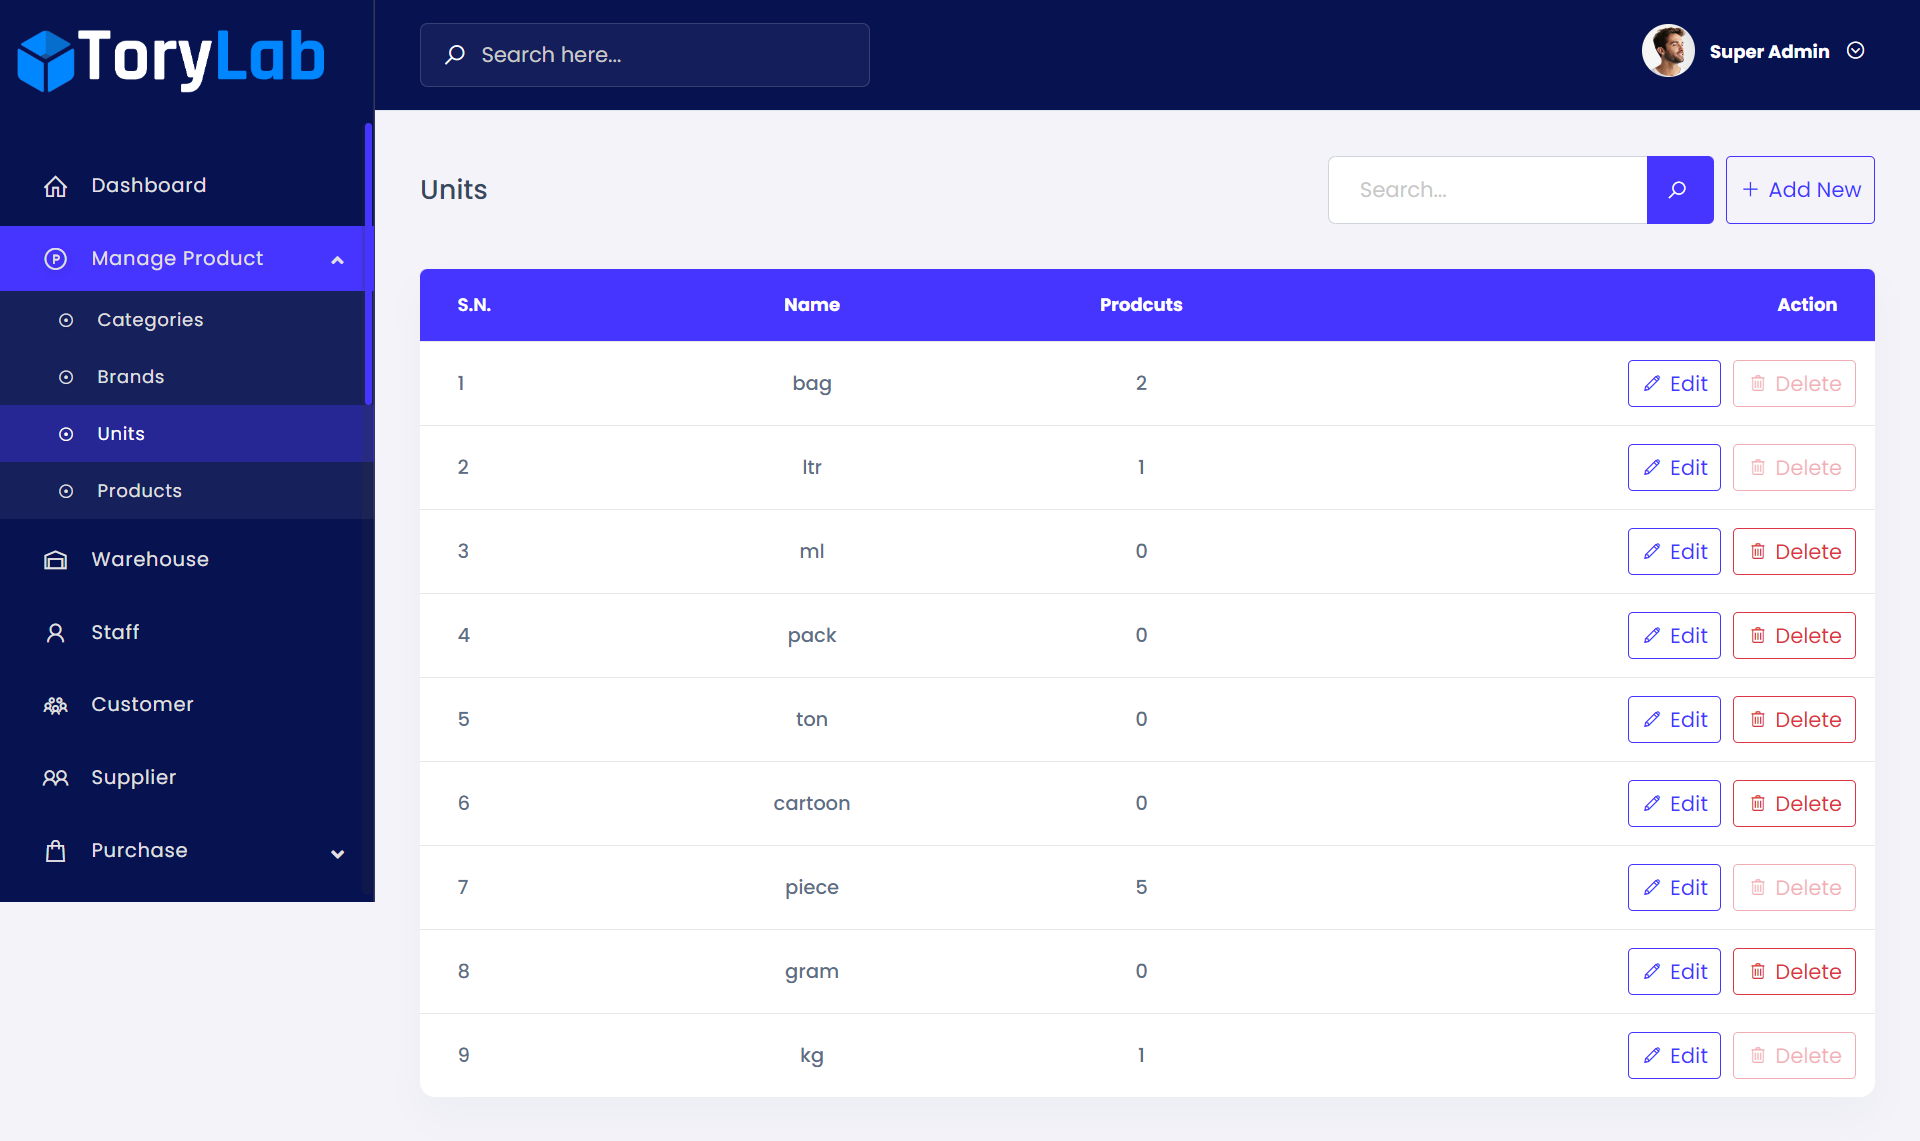
Task: Click the Staff person icon
Action: pos(56,633)
